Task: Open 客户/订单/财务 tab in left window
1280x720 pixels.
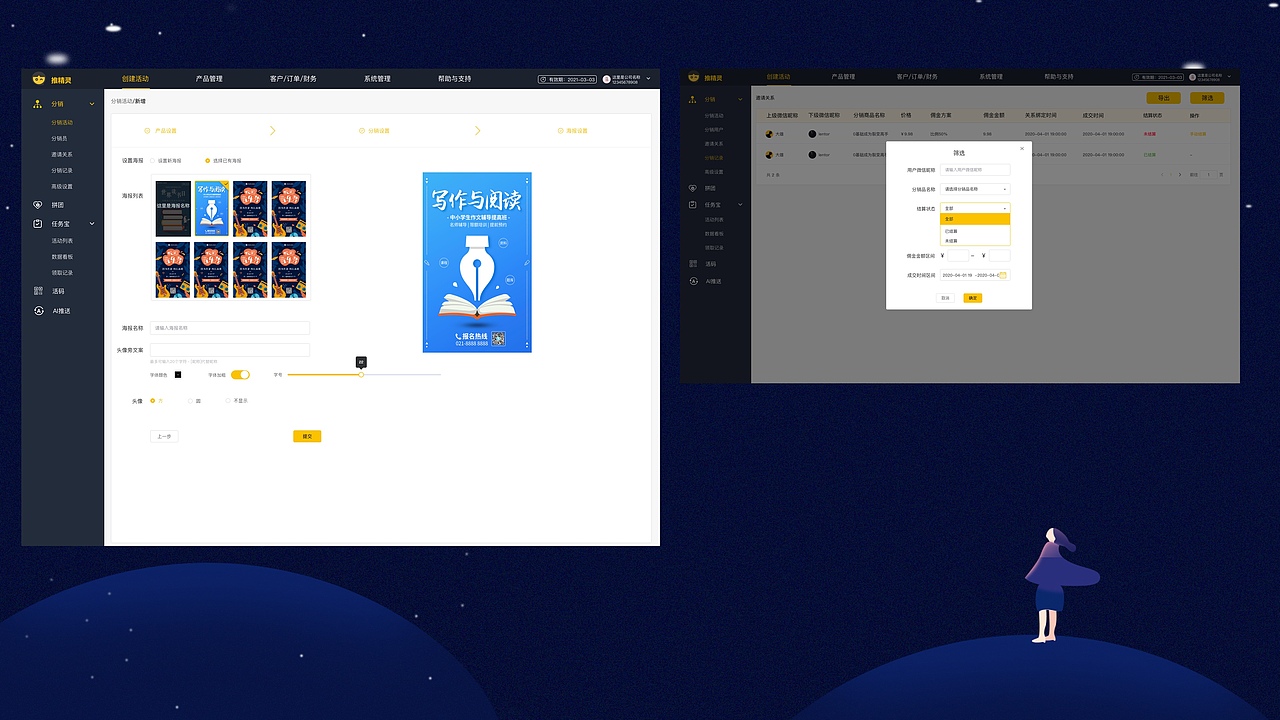Action: click(x=293, y=79)
